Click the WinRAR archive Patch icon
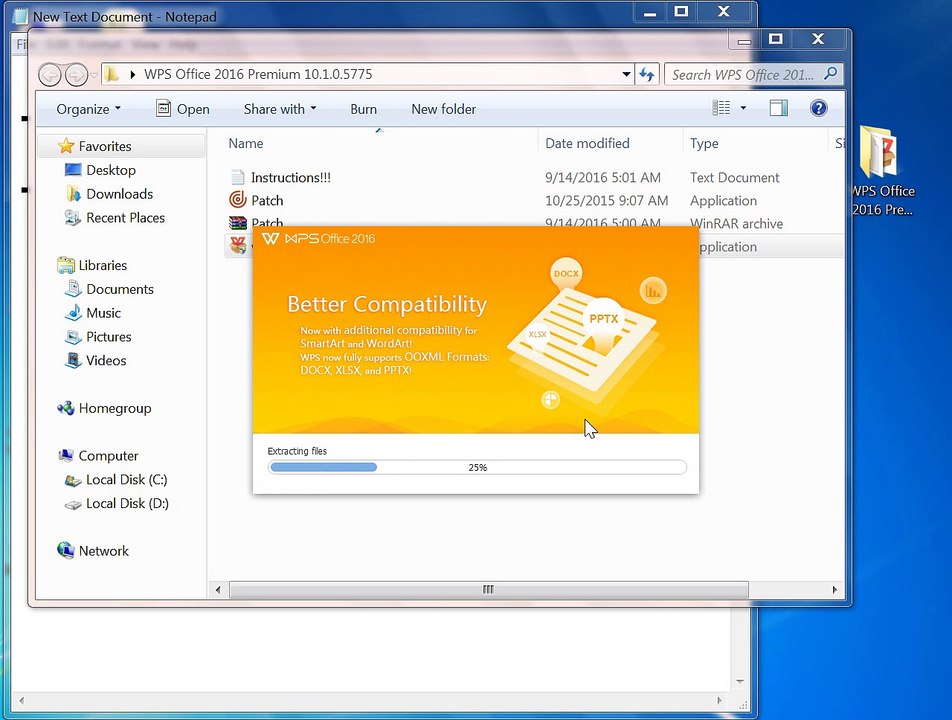Viewport: 952px width, 720px height. pyautogui.click(x=237, y=221)
